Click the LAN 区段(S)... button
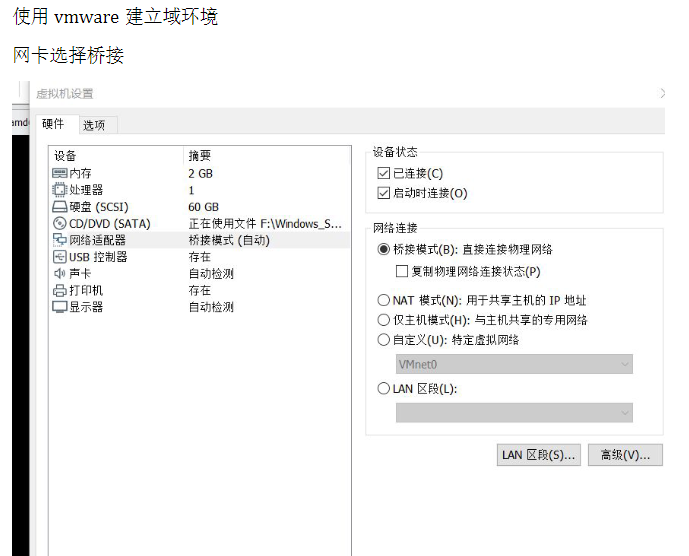The image size is (689, 556). [538, 455]
